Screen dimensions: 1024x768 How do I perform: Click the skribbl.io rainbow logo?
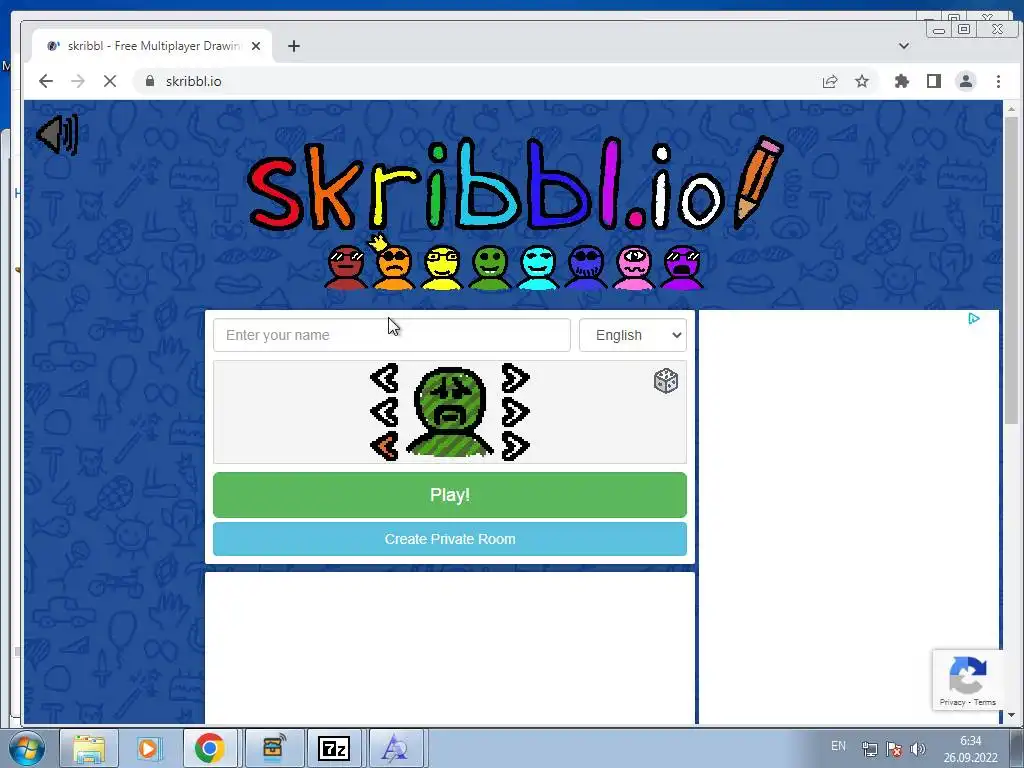pyautogui.click(x=515, y=185)
